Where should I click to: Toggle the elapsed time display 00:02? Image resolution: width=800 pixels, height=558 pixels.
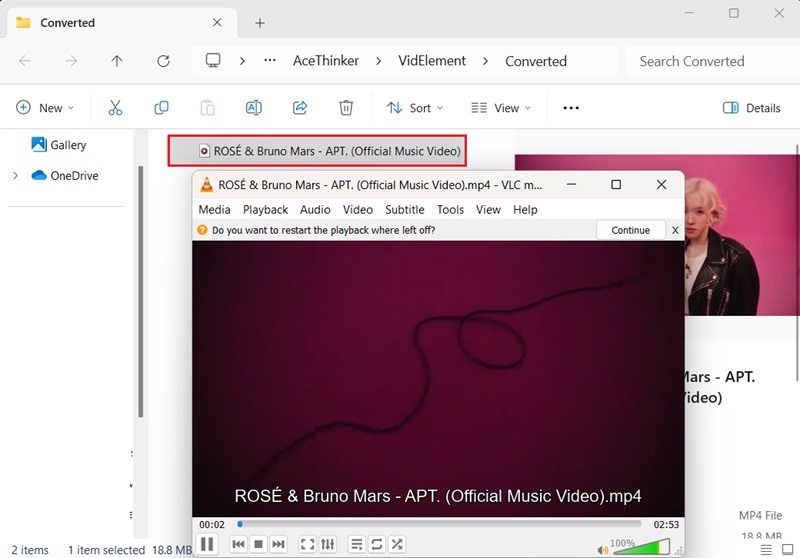point(212,524)
